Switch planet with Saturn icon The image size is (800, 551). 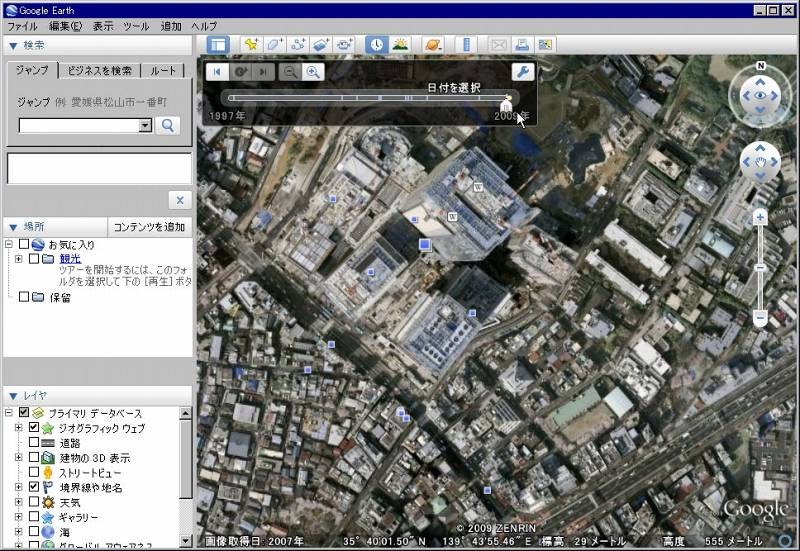click(433, 45)
